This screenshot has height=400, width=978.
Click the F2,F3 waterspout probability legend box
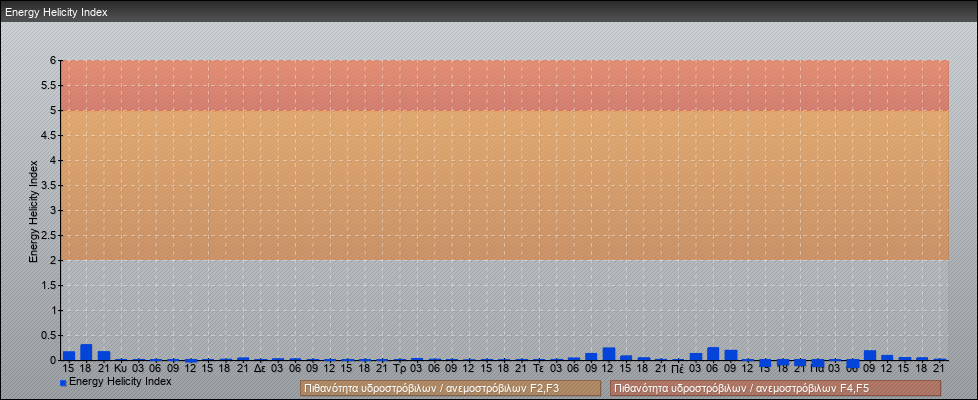click(x=450, y=388)
